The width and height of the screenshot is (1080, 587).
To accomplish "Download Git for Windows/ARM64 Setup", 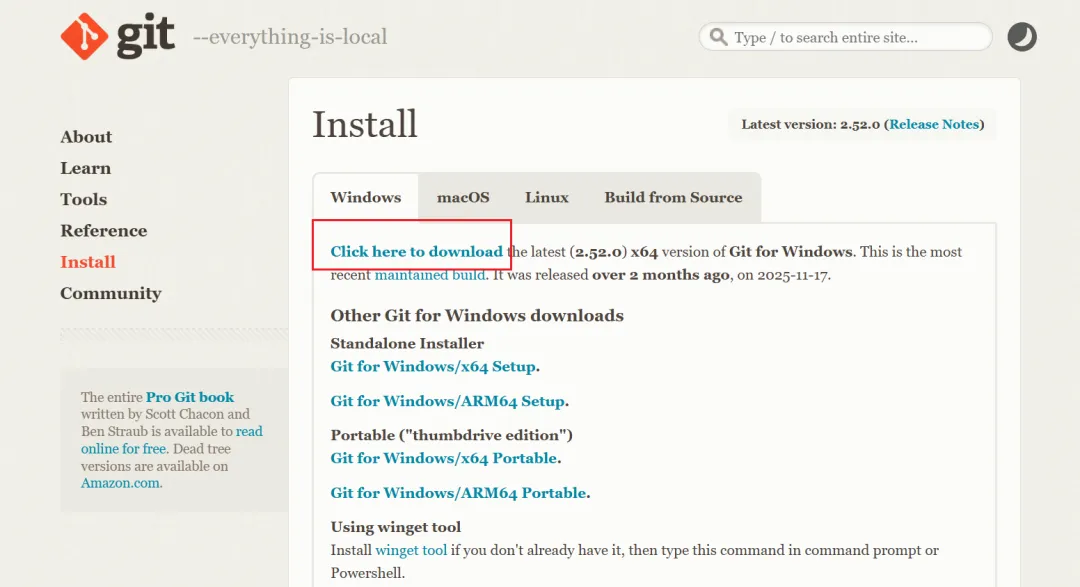I will 448,401.
